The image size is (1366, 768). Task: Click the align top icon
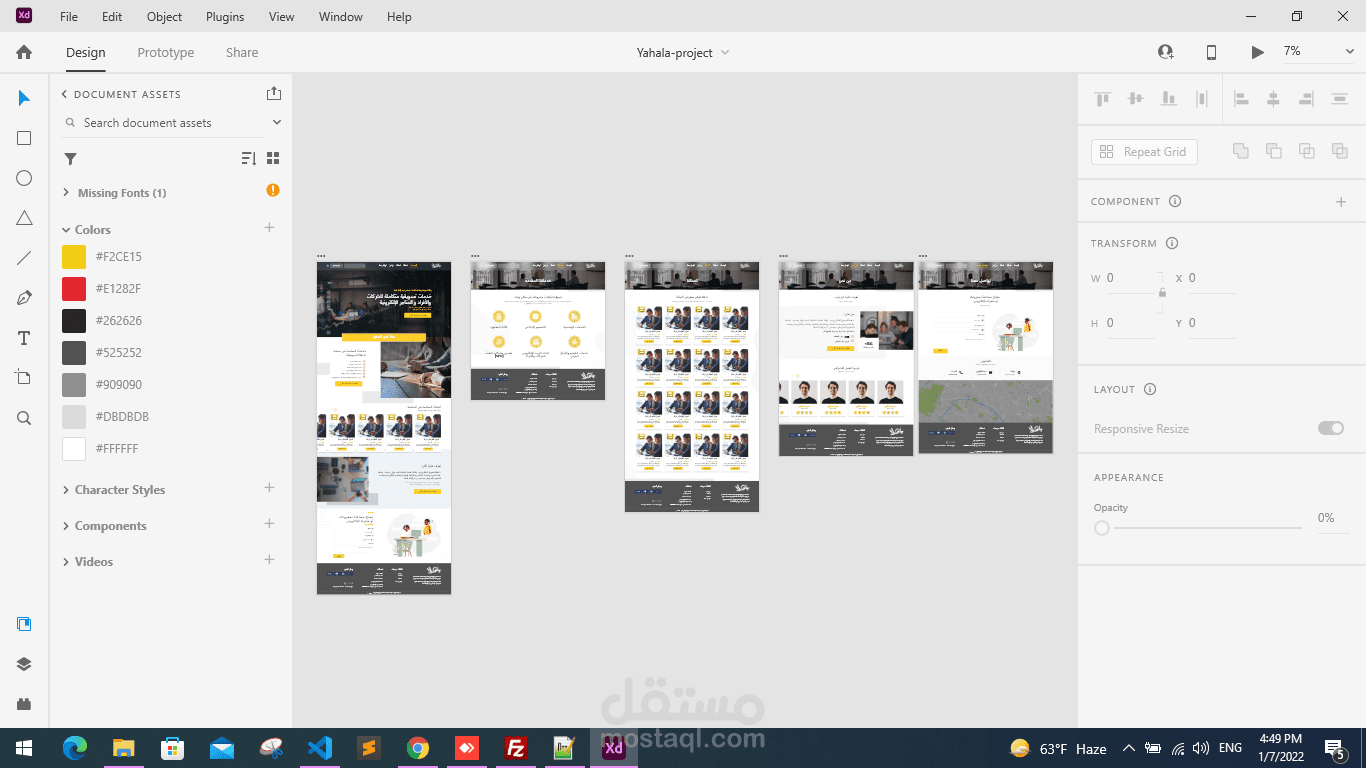[1103, 98]
